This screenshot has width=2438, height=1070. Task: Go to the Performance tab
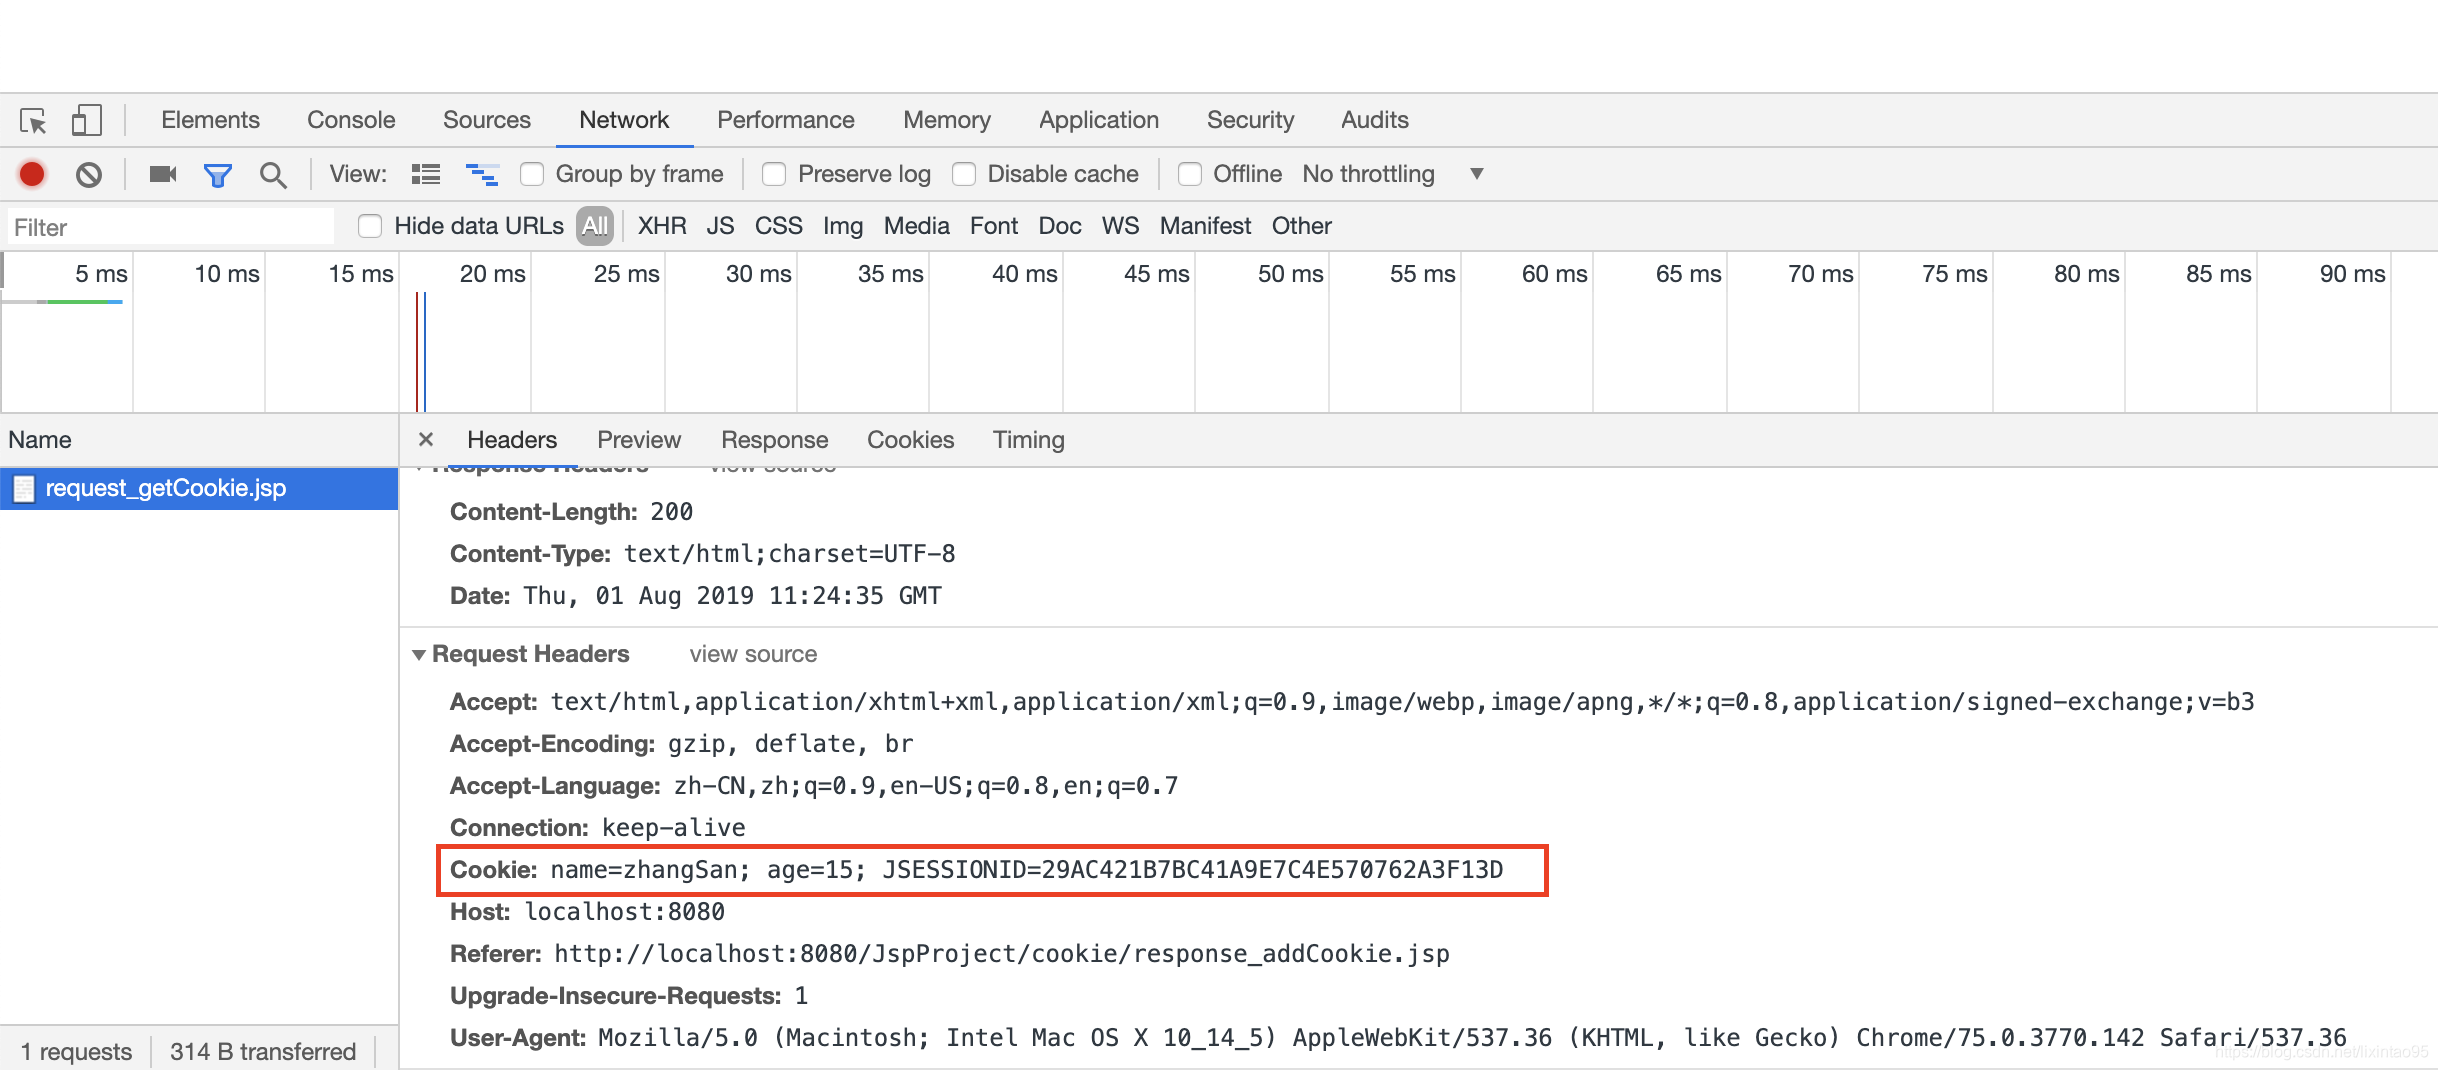pos(786,120)
